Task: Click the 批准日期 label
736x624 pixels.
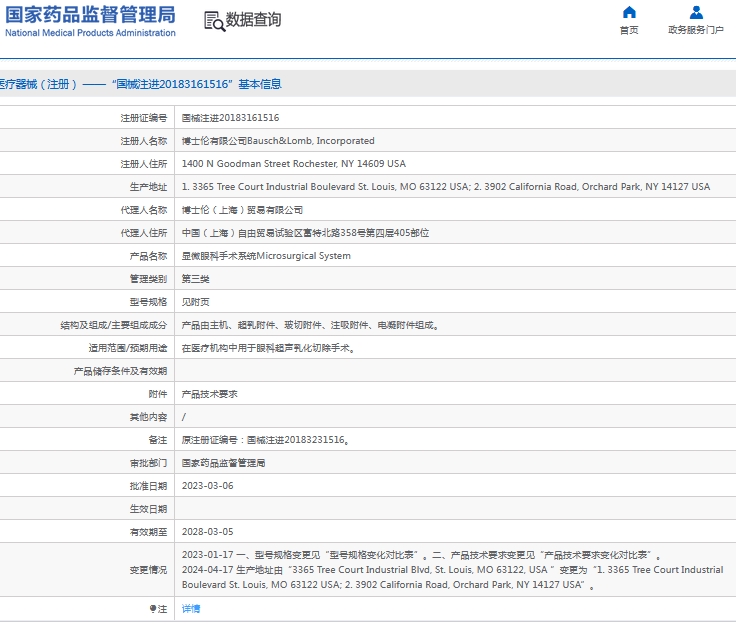Action: point(148,486)
